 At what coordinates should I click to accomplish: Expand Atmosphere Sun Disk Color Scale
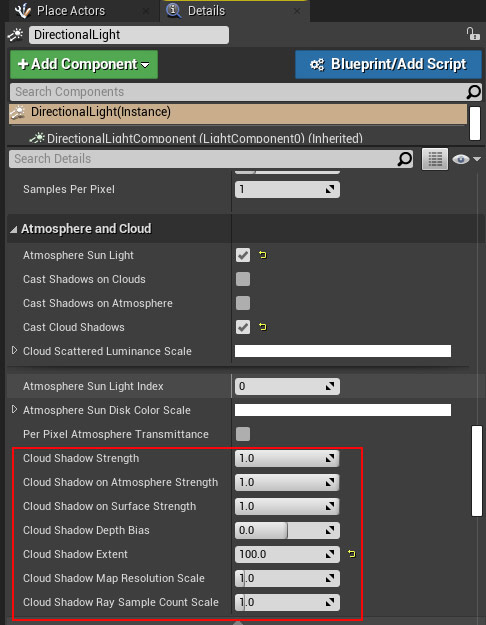point(14,409)
